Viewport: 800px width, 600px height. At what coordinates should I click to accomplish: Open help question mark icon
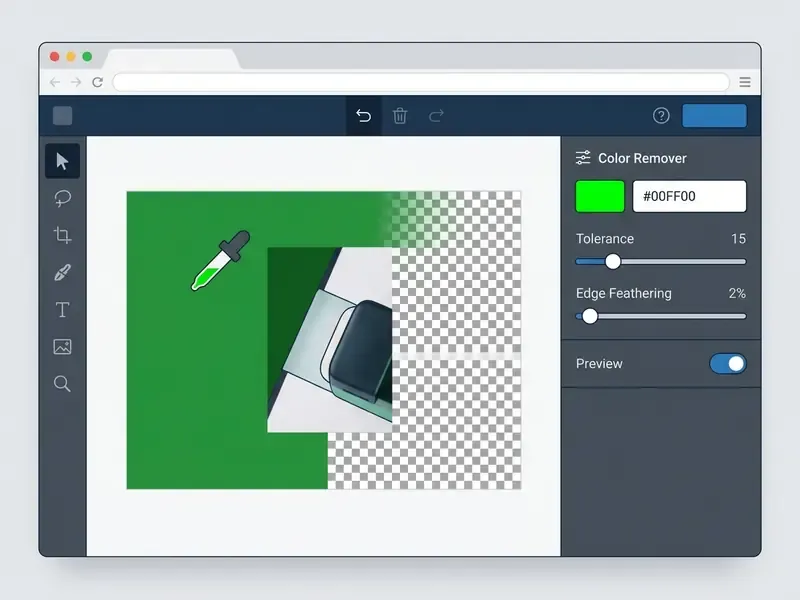pyautogui.click(x=661, y=116)
